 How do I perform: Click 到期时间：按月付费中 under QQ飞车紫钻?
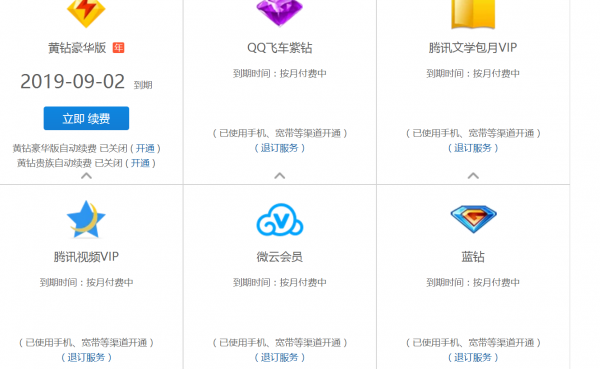tap(280, 73)
